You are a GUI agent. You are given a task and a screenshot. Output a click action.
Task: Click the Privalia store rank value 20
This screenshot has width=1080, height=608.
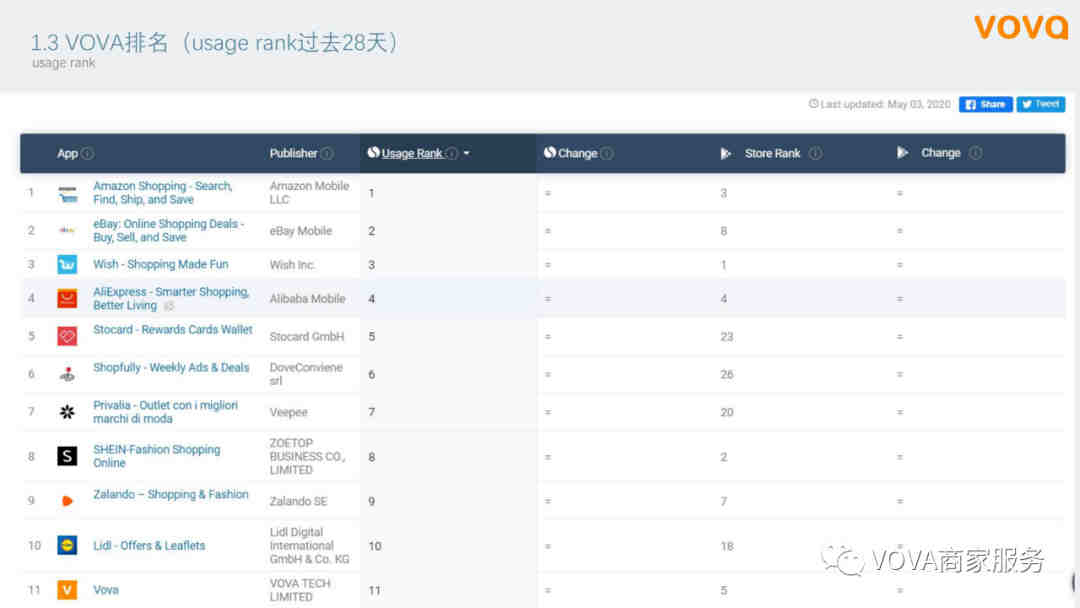727,412
